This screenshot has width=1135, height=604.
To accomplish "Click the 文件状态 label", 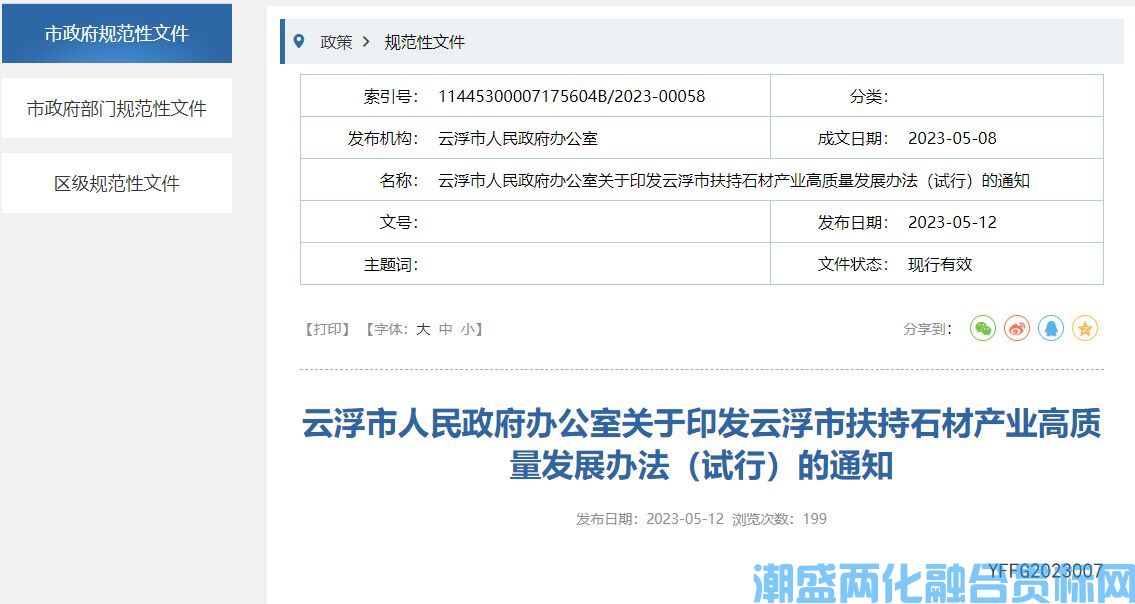I will coord(853,264).
